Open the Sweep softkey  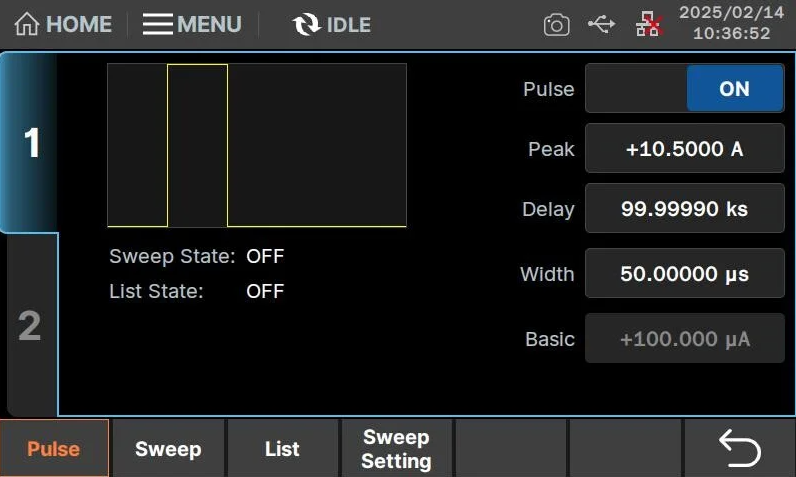(168, 449)
